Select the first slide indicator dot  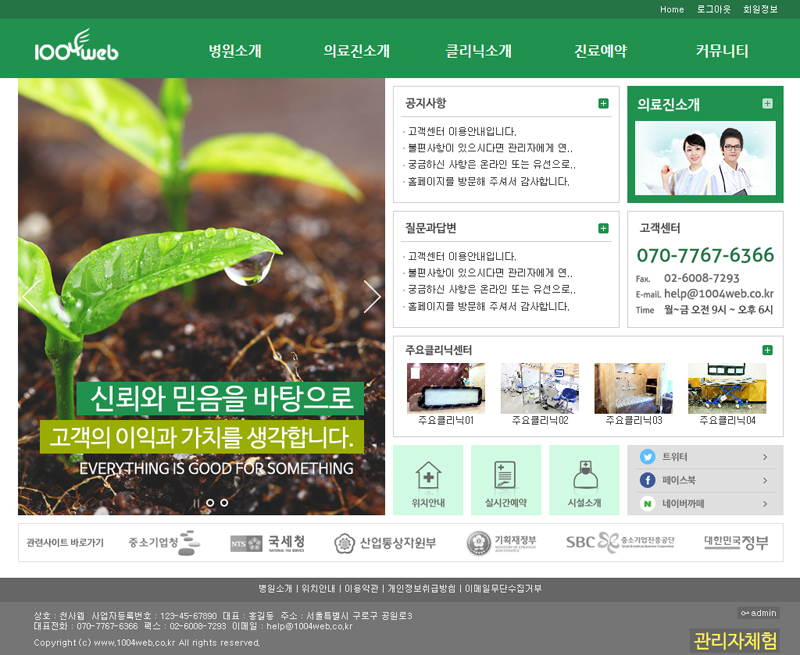196,503
